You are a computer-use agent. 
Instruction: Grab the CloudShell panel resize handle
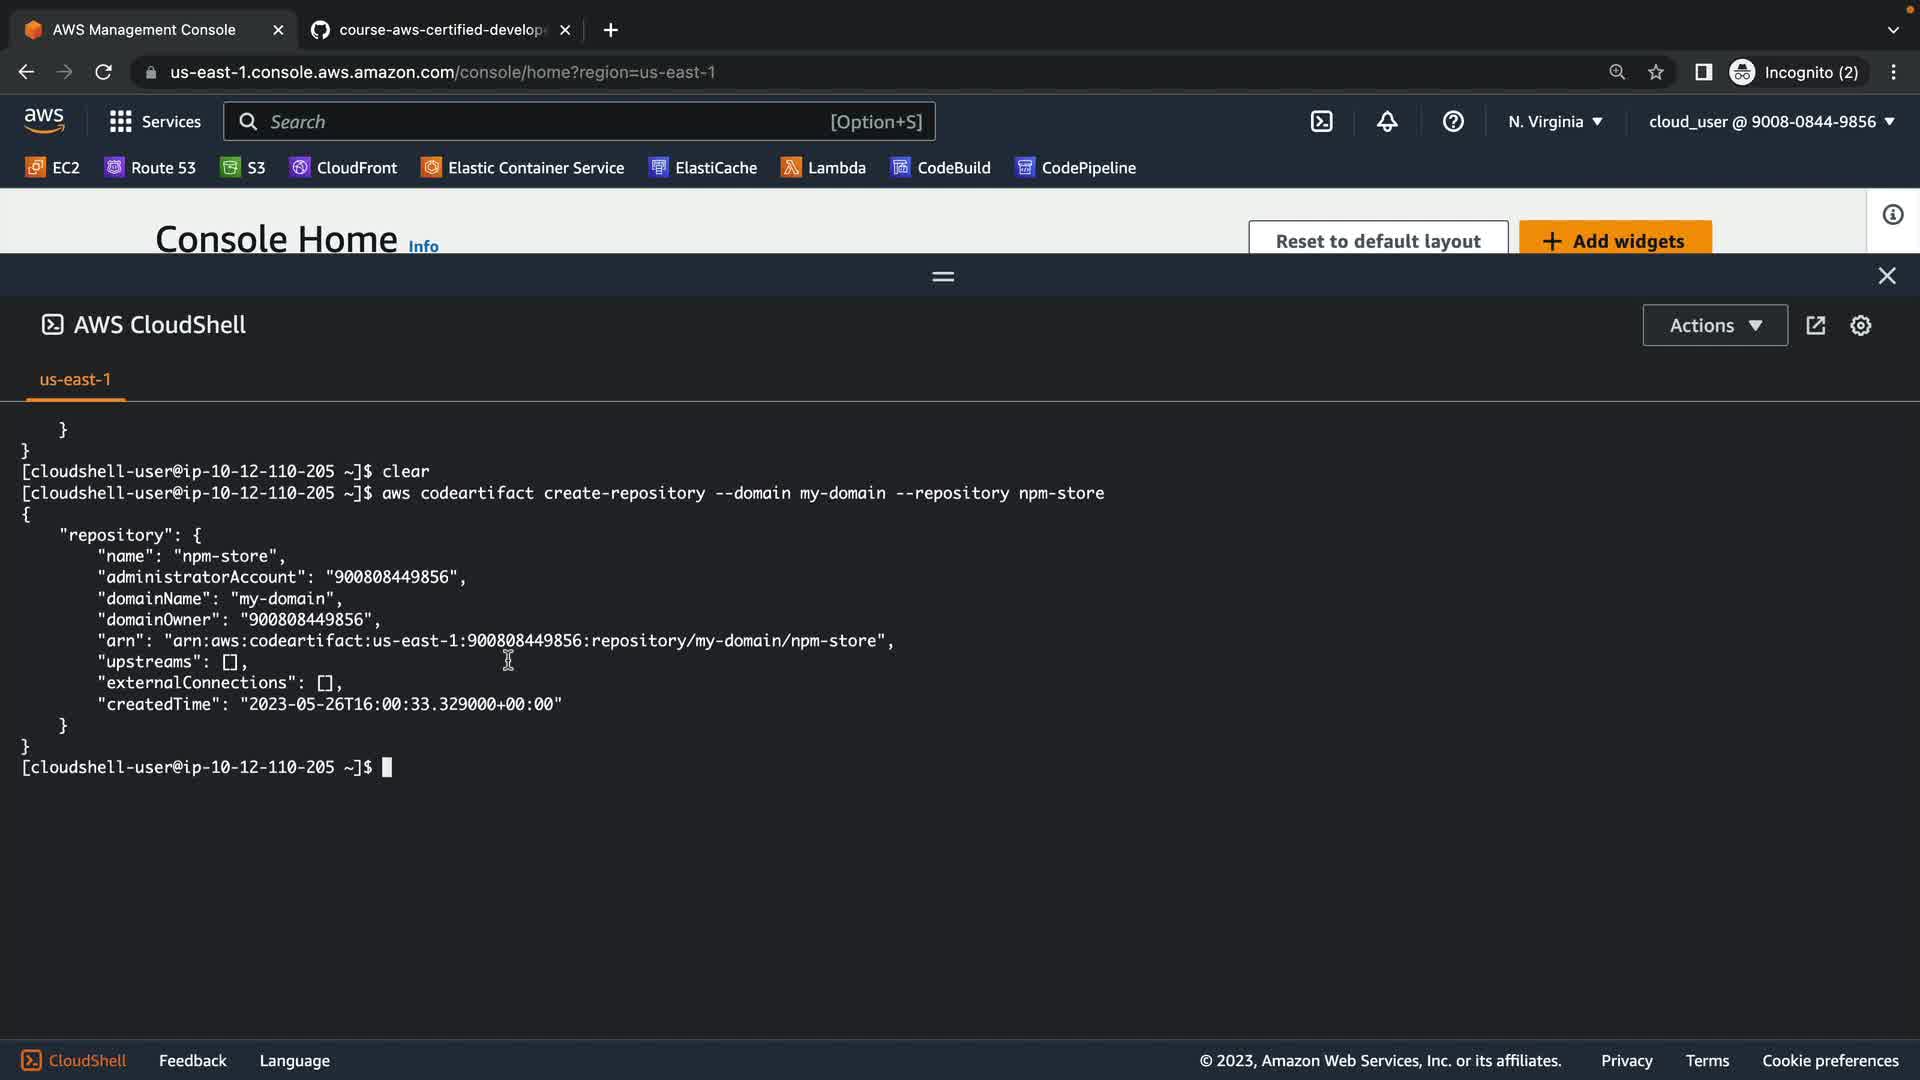[x=942, y=276]
